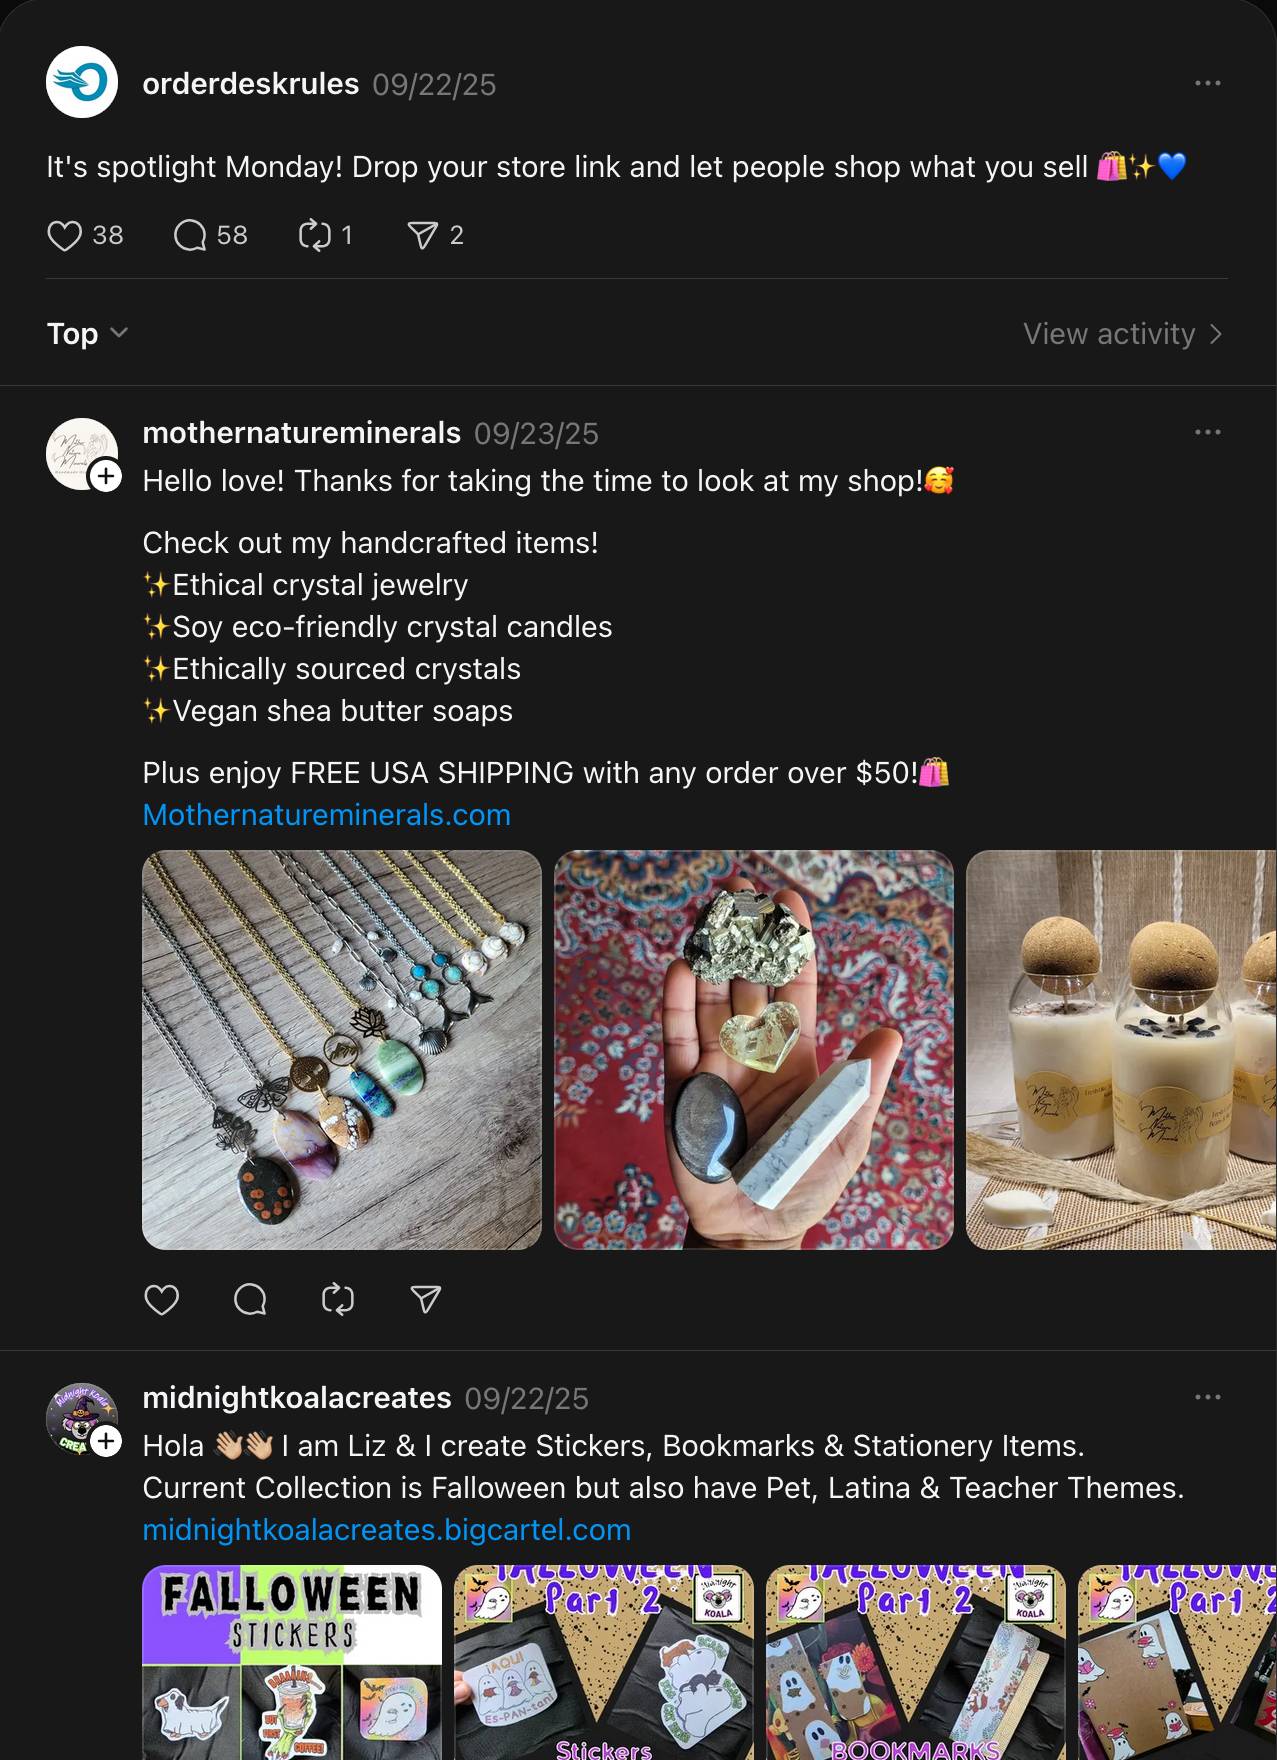Follow midnightkoalacreates using the plus badge

[105, 1441]
